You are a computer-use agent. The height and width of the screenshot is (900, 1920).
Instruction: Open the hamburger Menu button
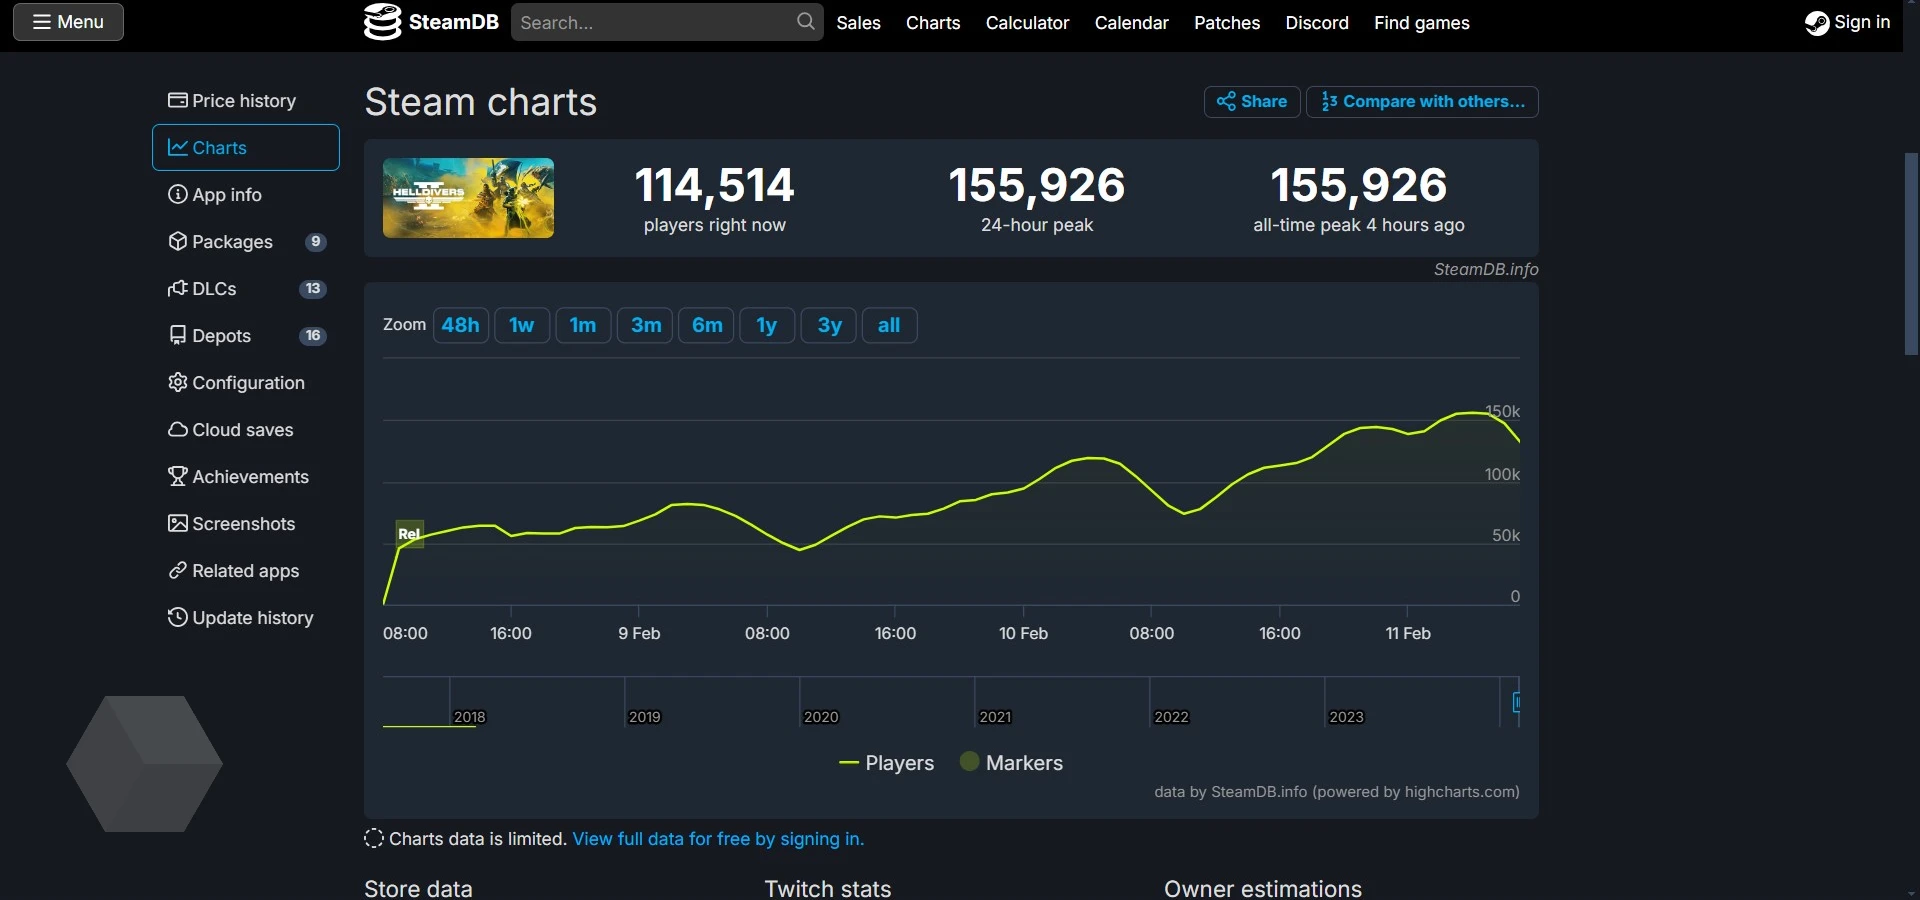coord(68,22)
